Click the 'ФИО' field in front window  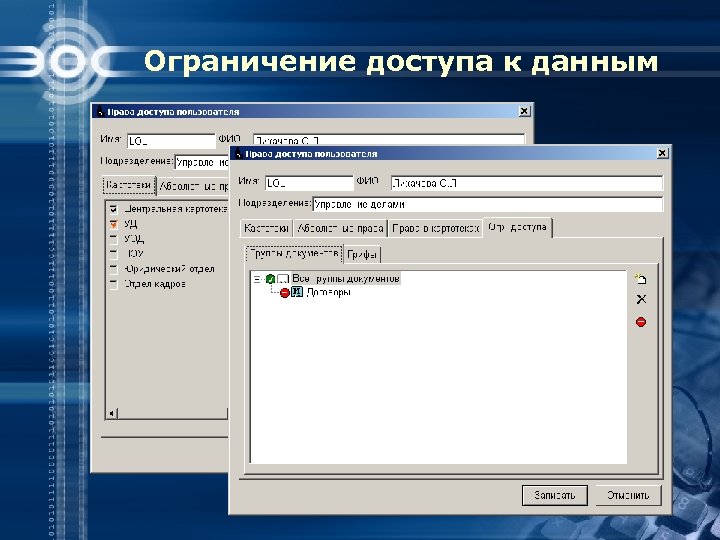527,183
